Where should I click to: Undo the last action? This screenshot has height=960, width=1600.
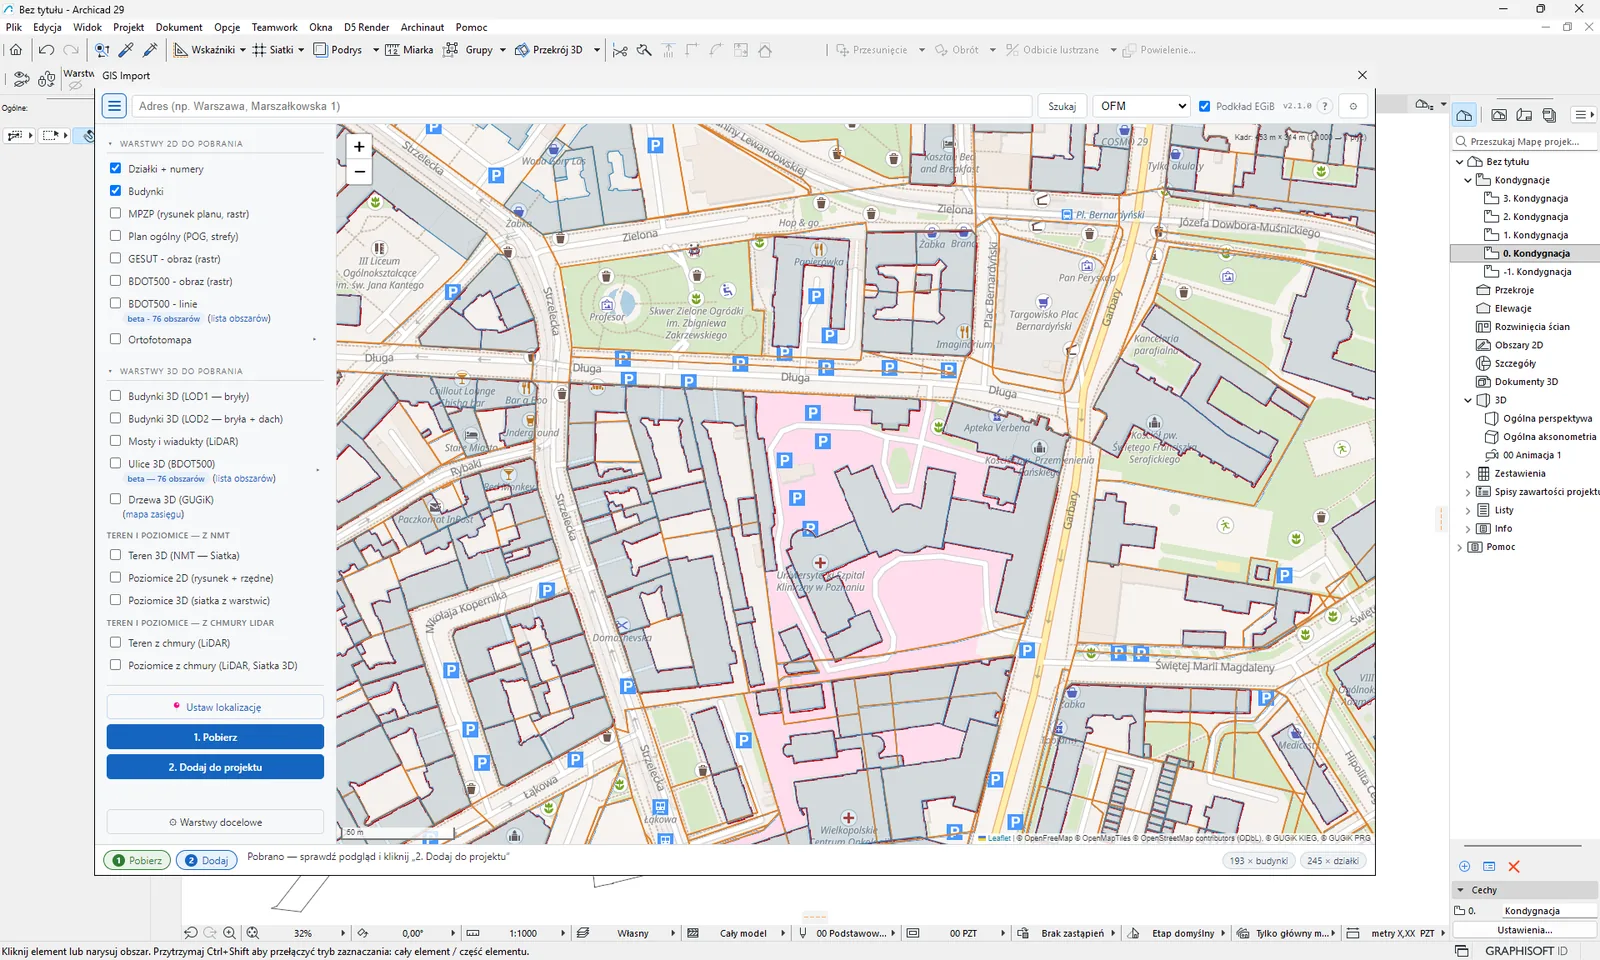(x=46, y=50)
